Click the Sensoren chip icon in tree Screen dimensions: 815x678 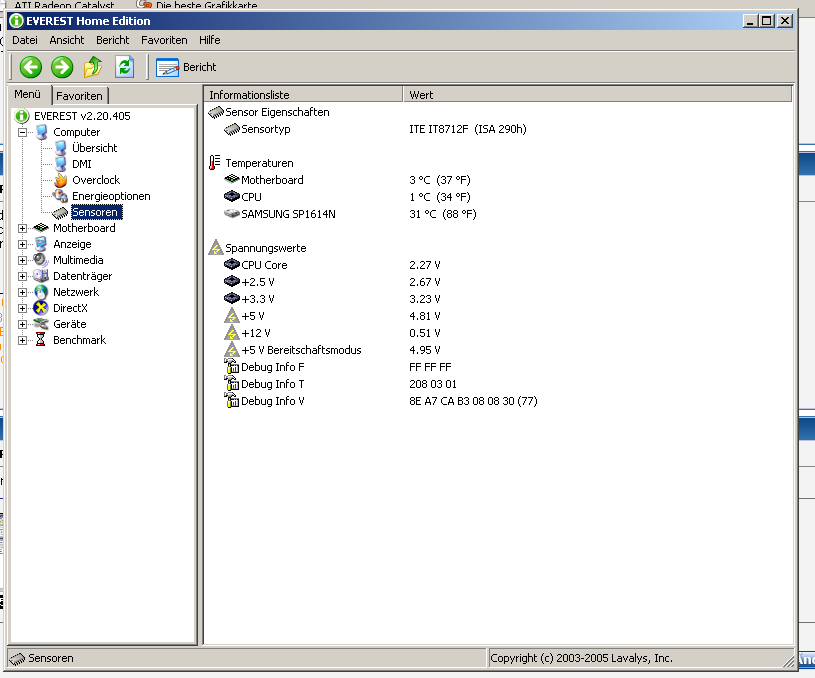(x=60, y=213)
